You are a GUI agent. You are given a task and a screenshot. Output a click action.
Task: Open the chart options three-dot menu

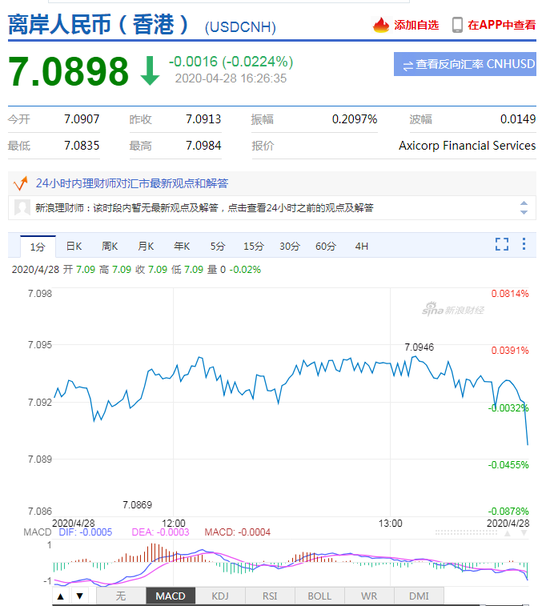click(524, 244)
